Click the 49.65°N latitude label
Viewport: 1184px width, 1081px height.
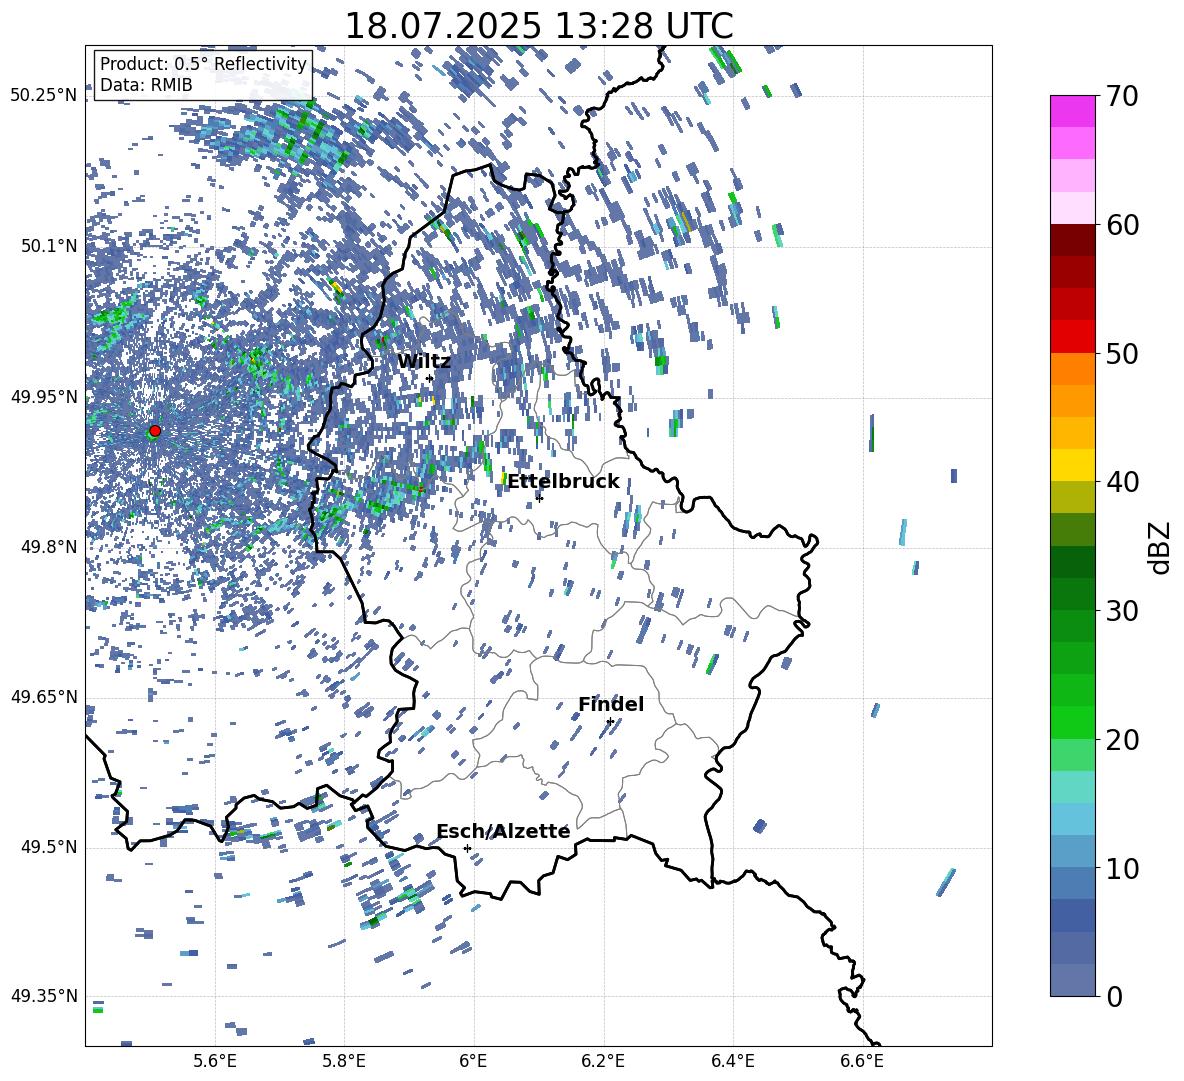click(x=45, y=697)
